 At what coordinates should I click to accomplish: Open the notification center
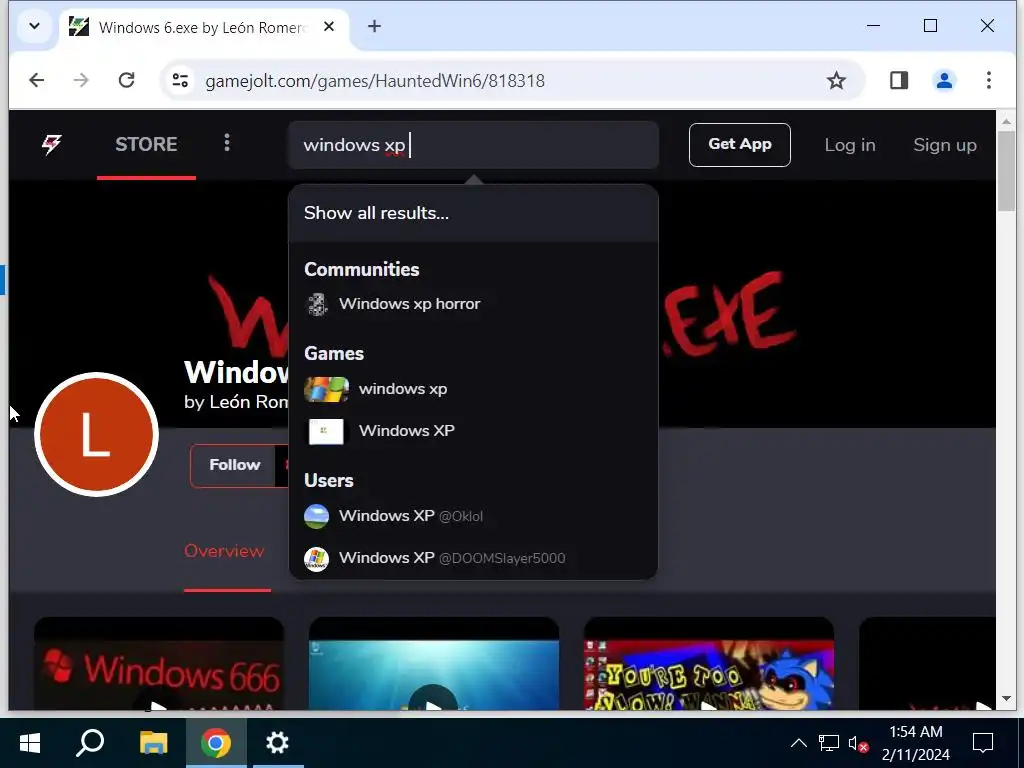pyautogui.click(x=982, y=743)
